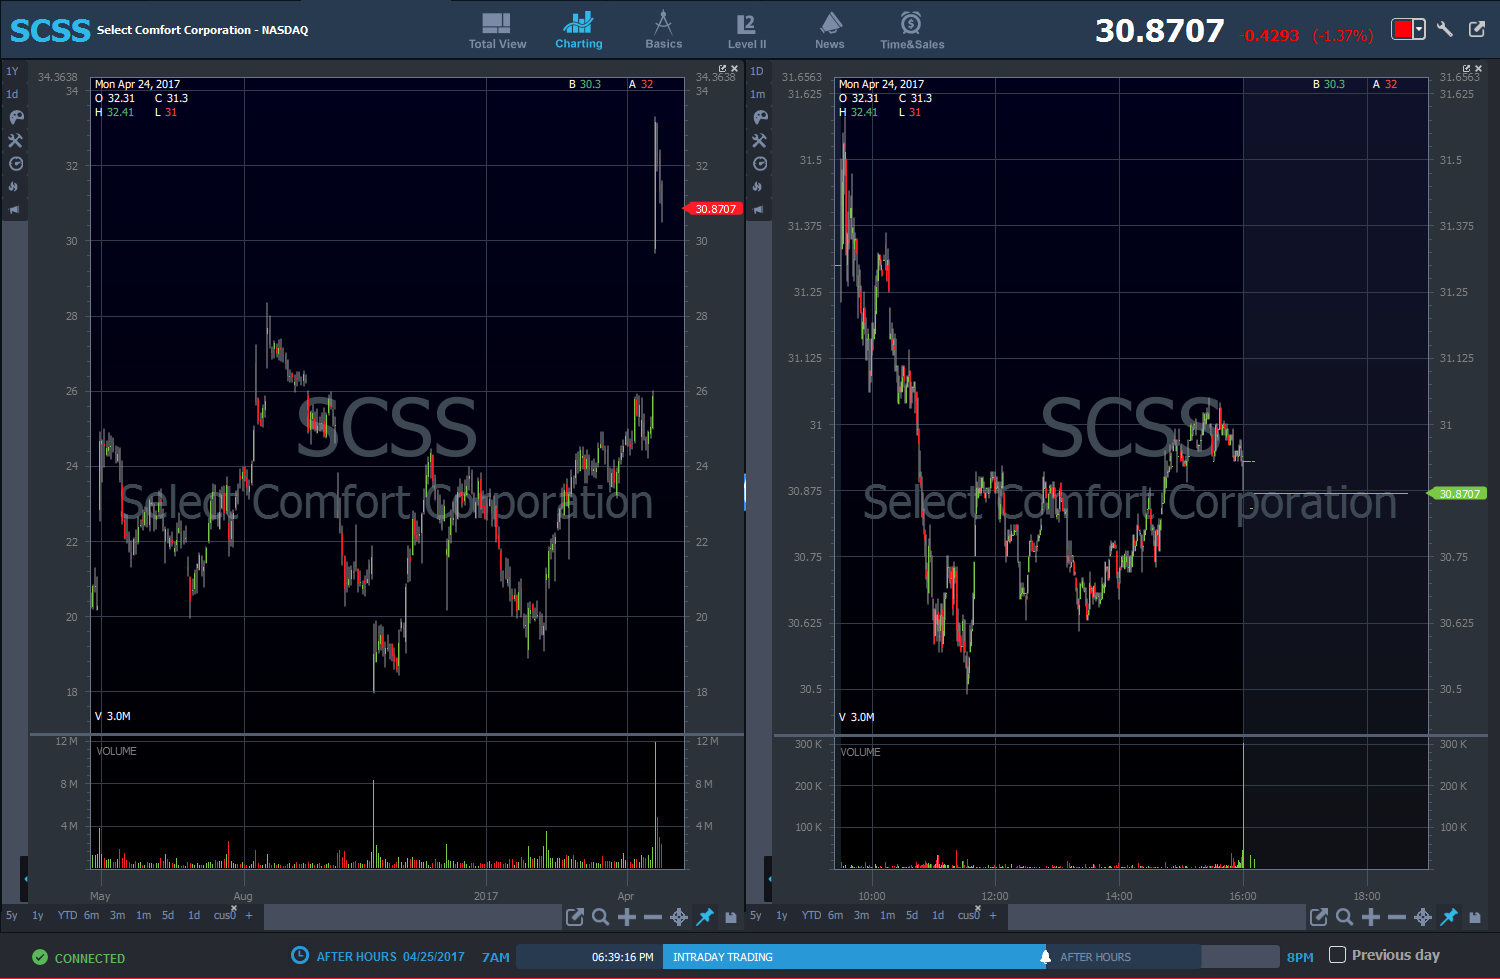The width and height of the screenshot is (1500, 979).
Task: Set right chart to 5y range
Action: tap(756, 915)
